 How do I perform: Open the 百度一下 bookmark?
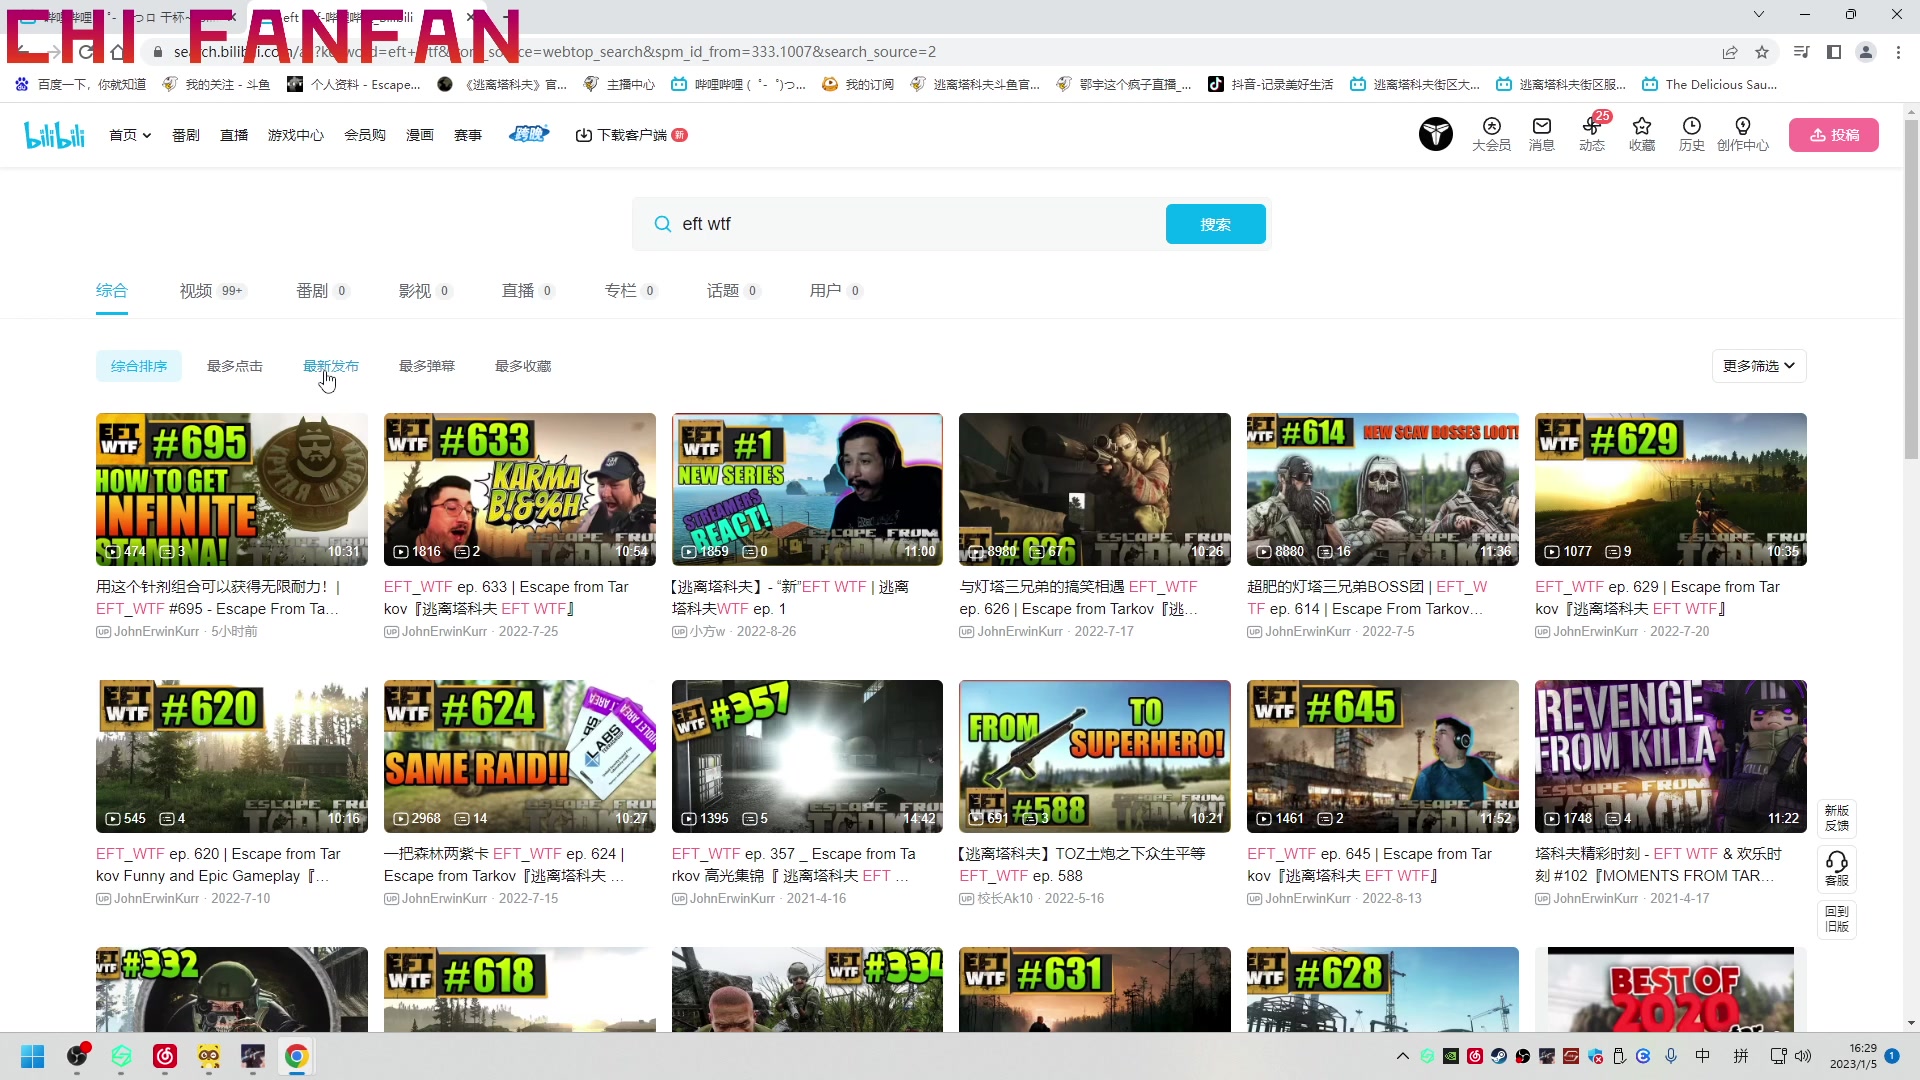click(x=81, y=85)
